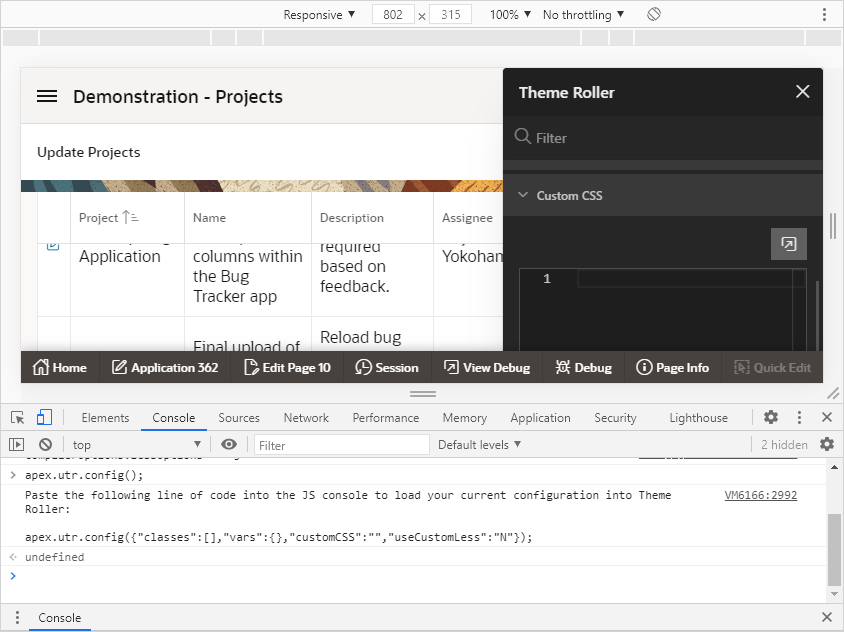Screen dimensions: 844x632
Task: Click Quick Edit
Action: pyautogui.click(x=772, y=368)
